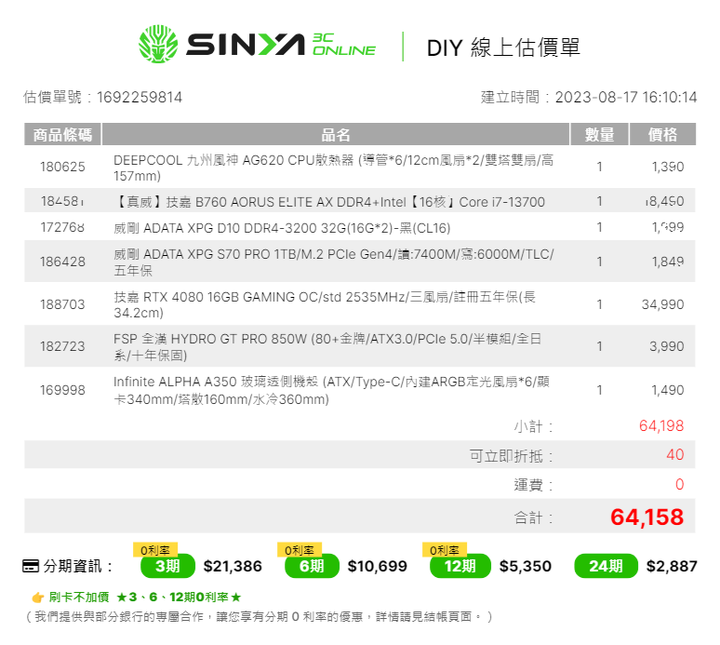Select the 12期 installment badge
The image size is (720, 645).
[460, 566]
